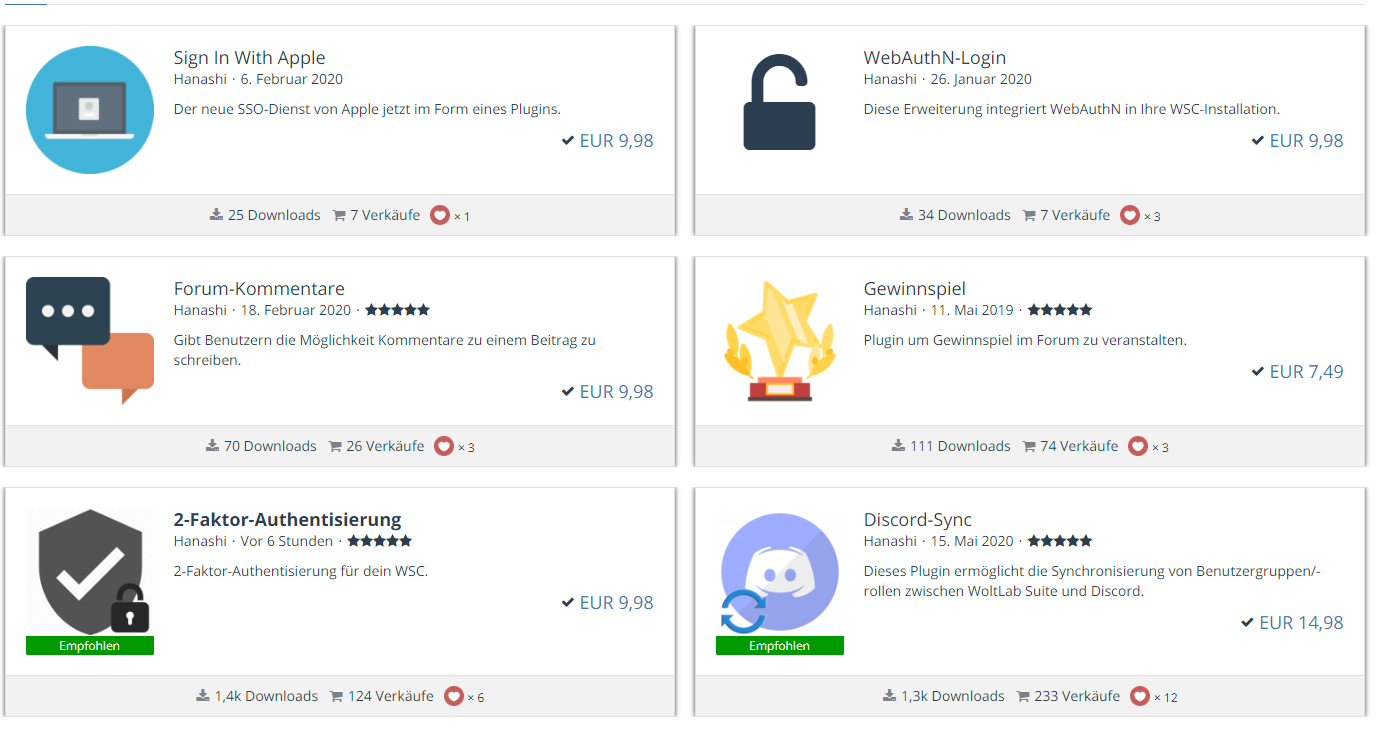Click the heart icon under WebAuthN-Login
1381x737 pixels.
[x=1130, y=215]
